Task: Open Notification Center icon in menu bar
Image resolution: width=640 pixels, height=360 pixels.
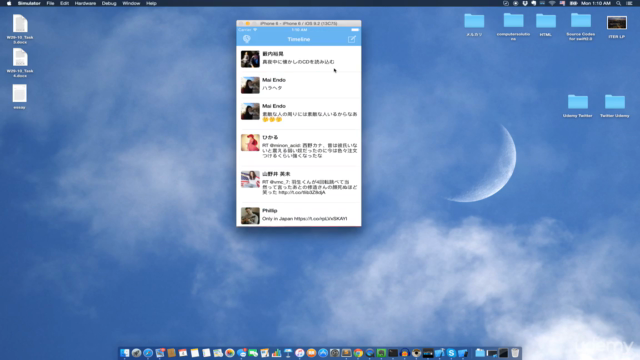Action: pos(629,3)
